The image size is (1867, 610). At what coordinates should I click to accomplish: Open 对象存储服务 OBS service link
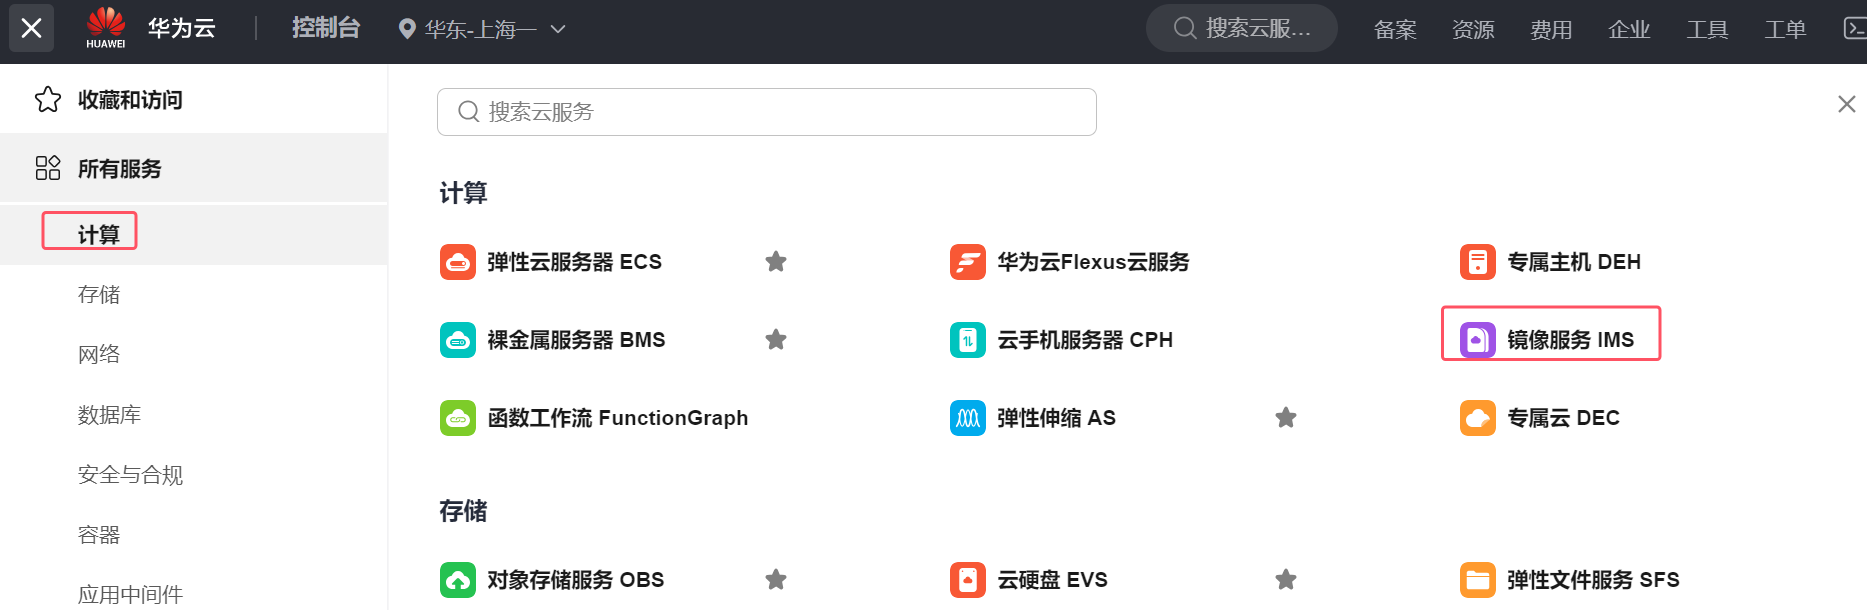[575, 580]
